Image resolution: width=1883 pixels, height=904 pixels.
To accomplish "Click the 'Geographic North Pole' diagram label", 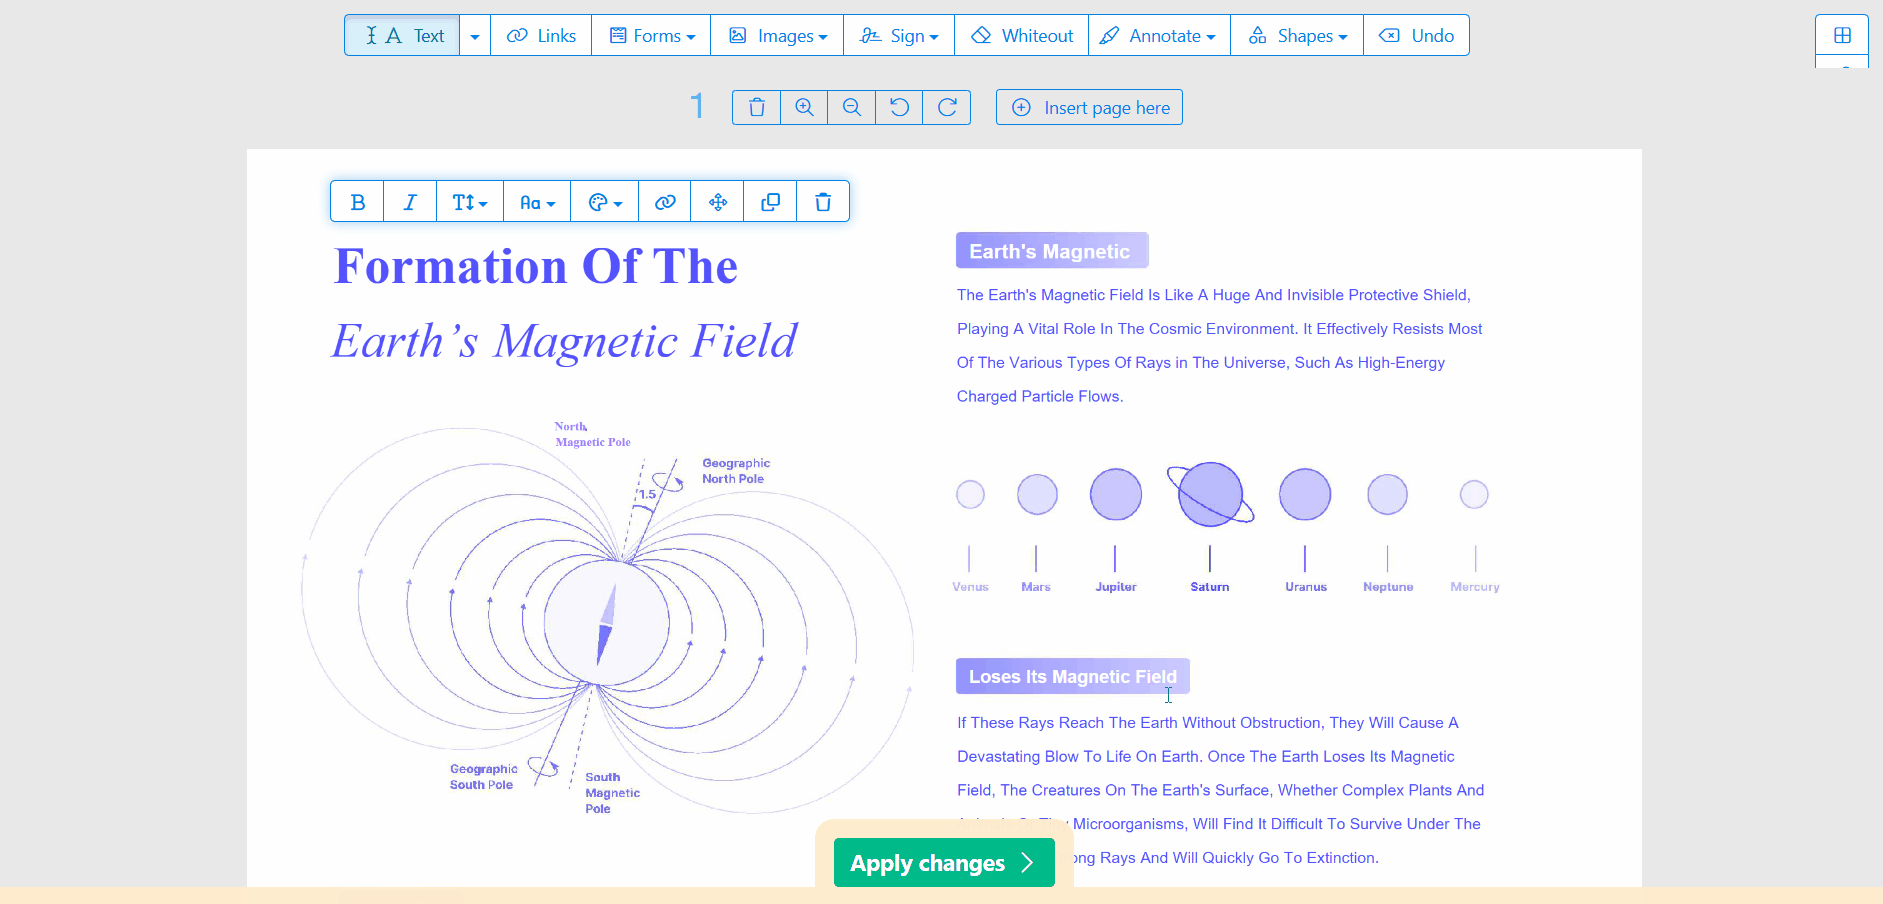I will pos(736,471).
